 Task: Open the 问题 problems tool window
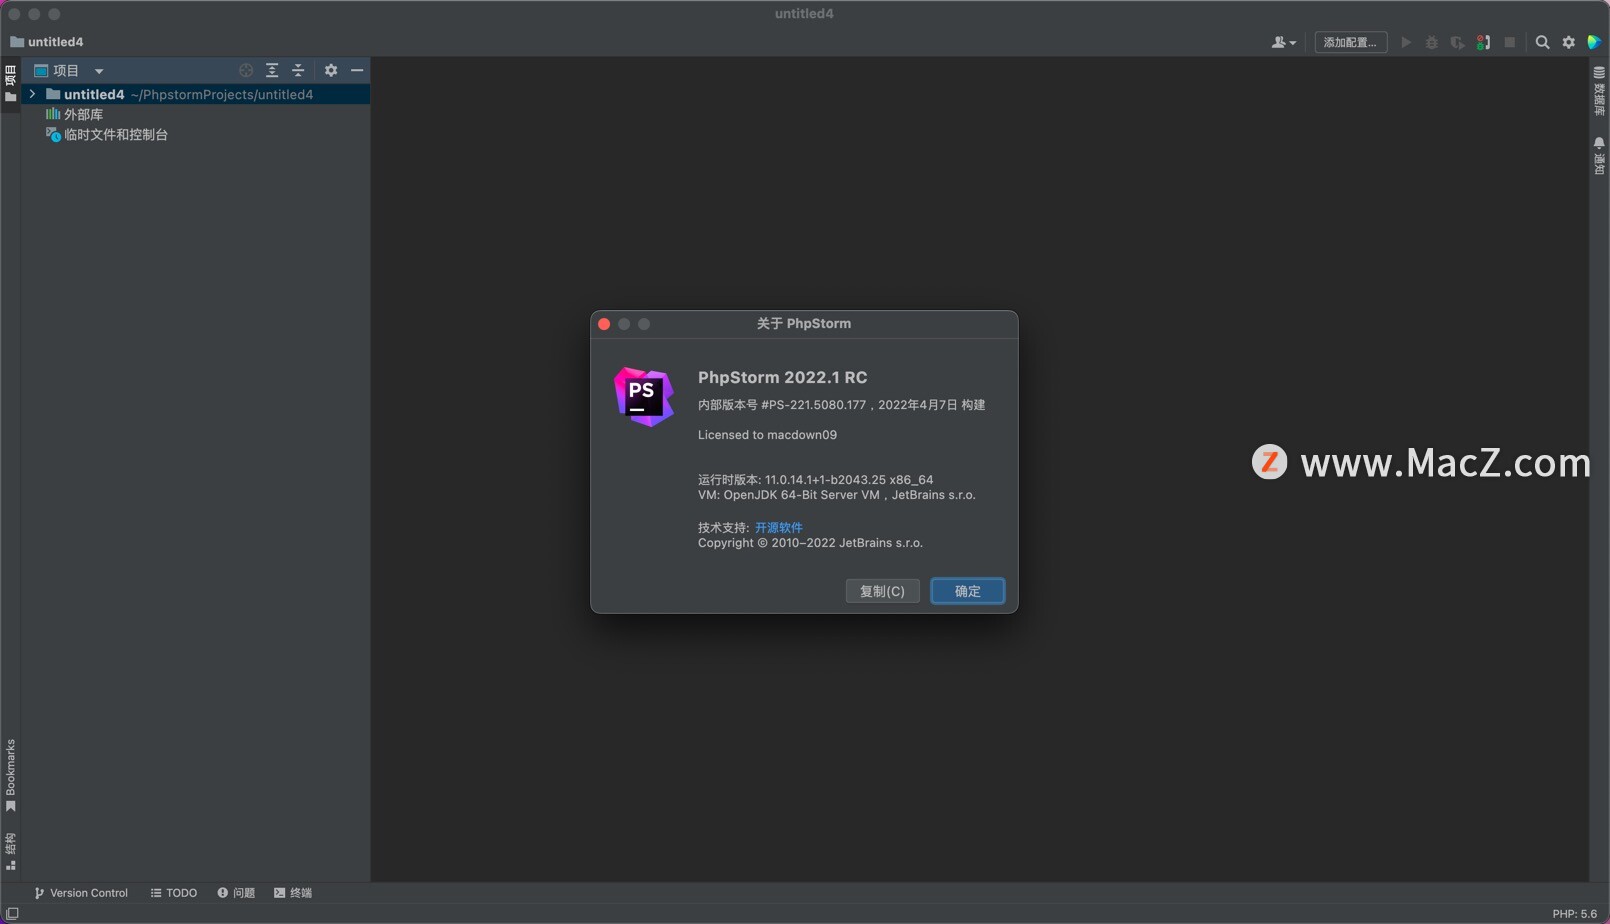pos(236,893)
